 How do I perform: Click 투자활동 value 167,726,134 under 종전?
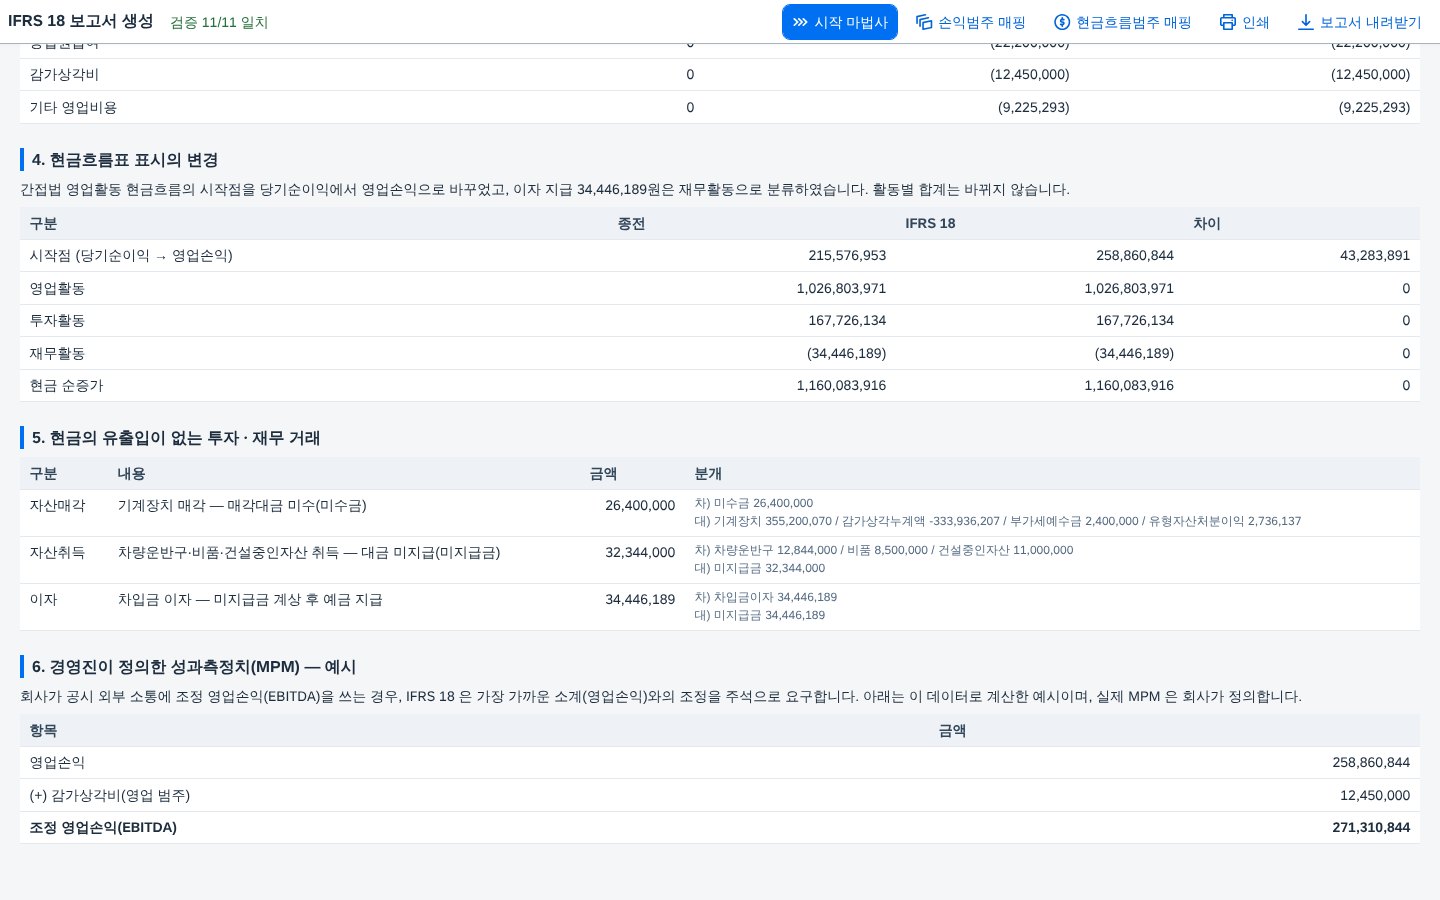(847, 321)
